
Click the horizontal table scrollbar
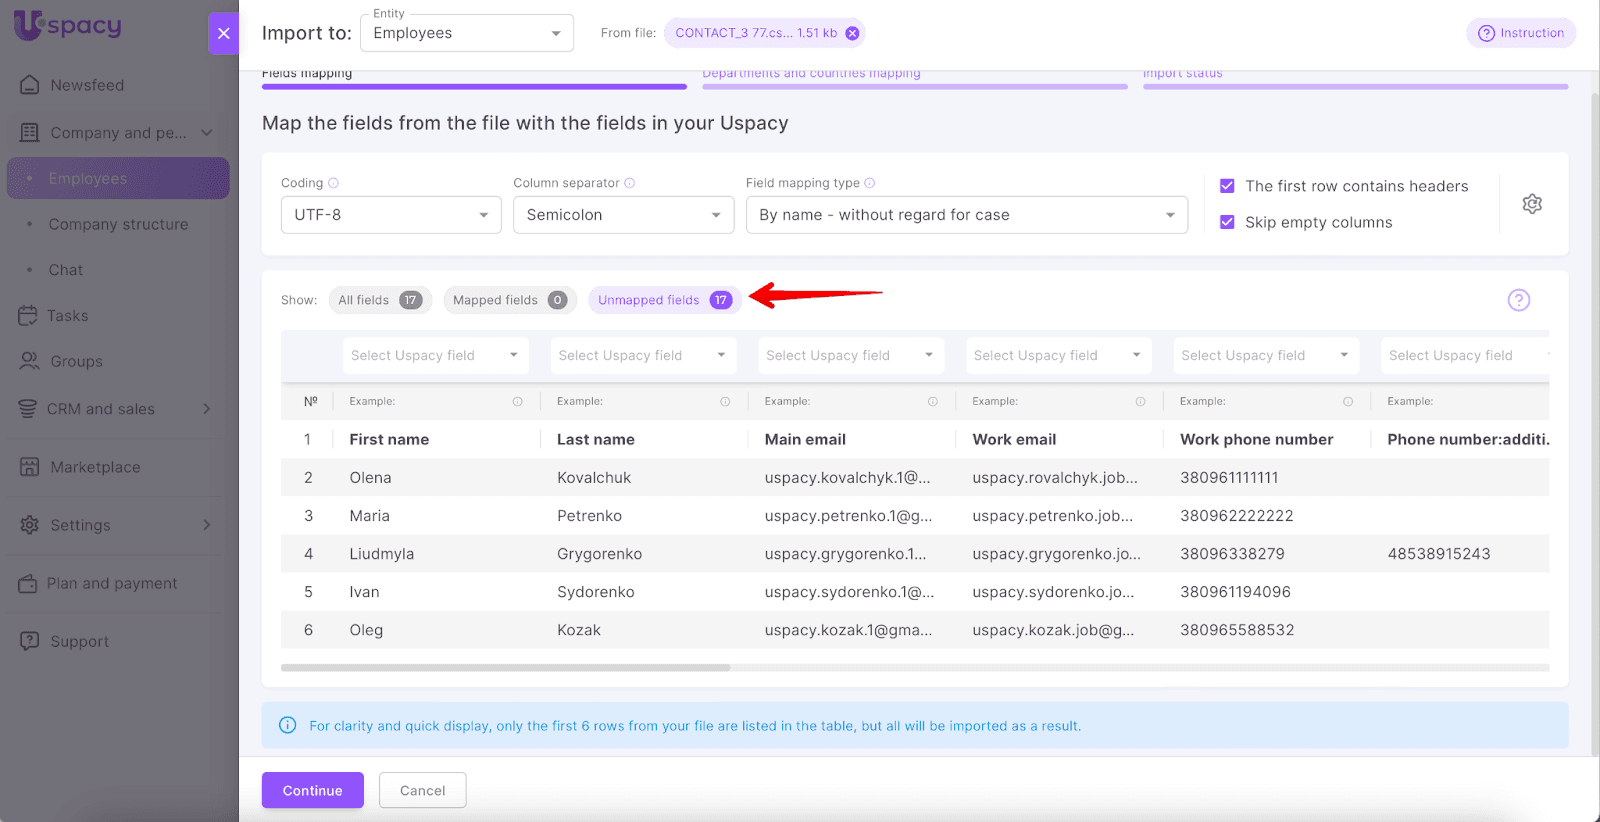[x=505, y=667]
